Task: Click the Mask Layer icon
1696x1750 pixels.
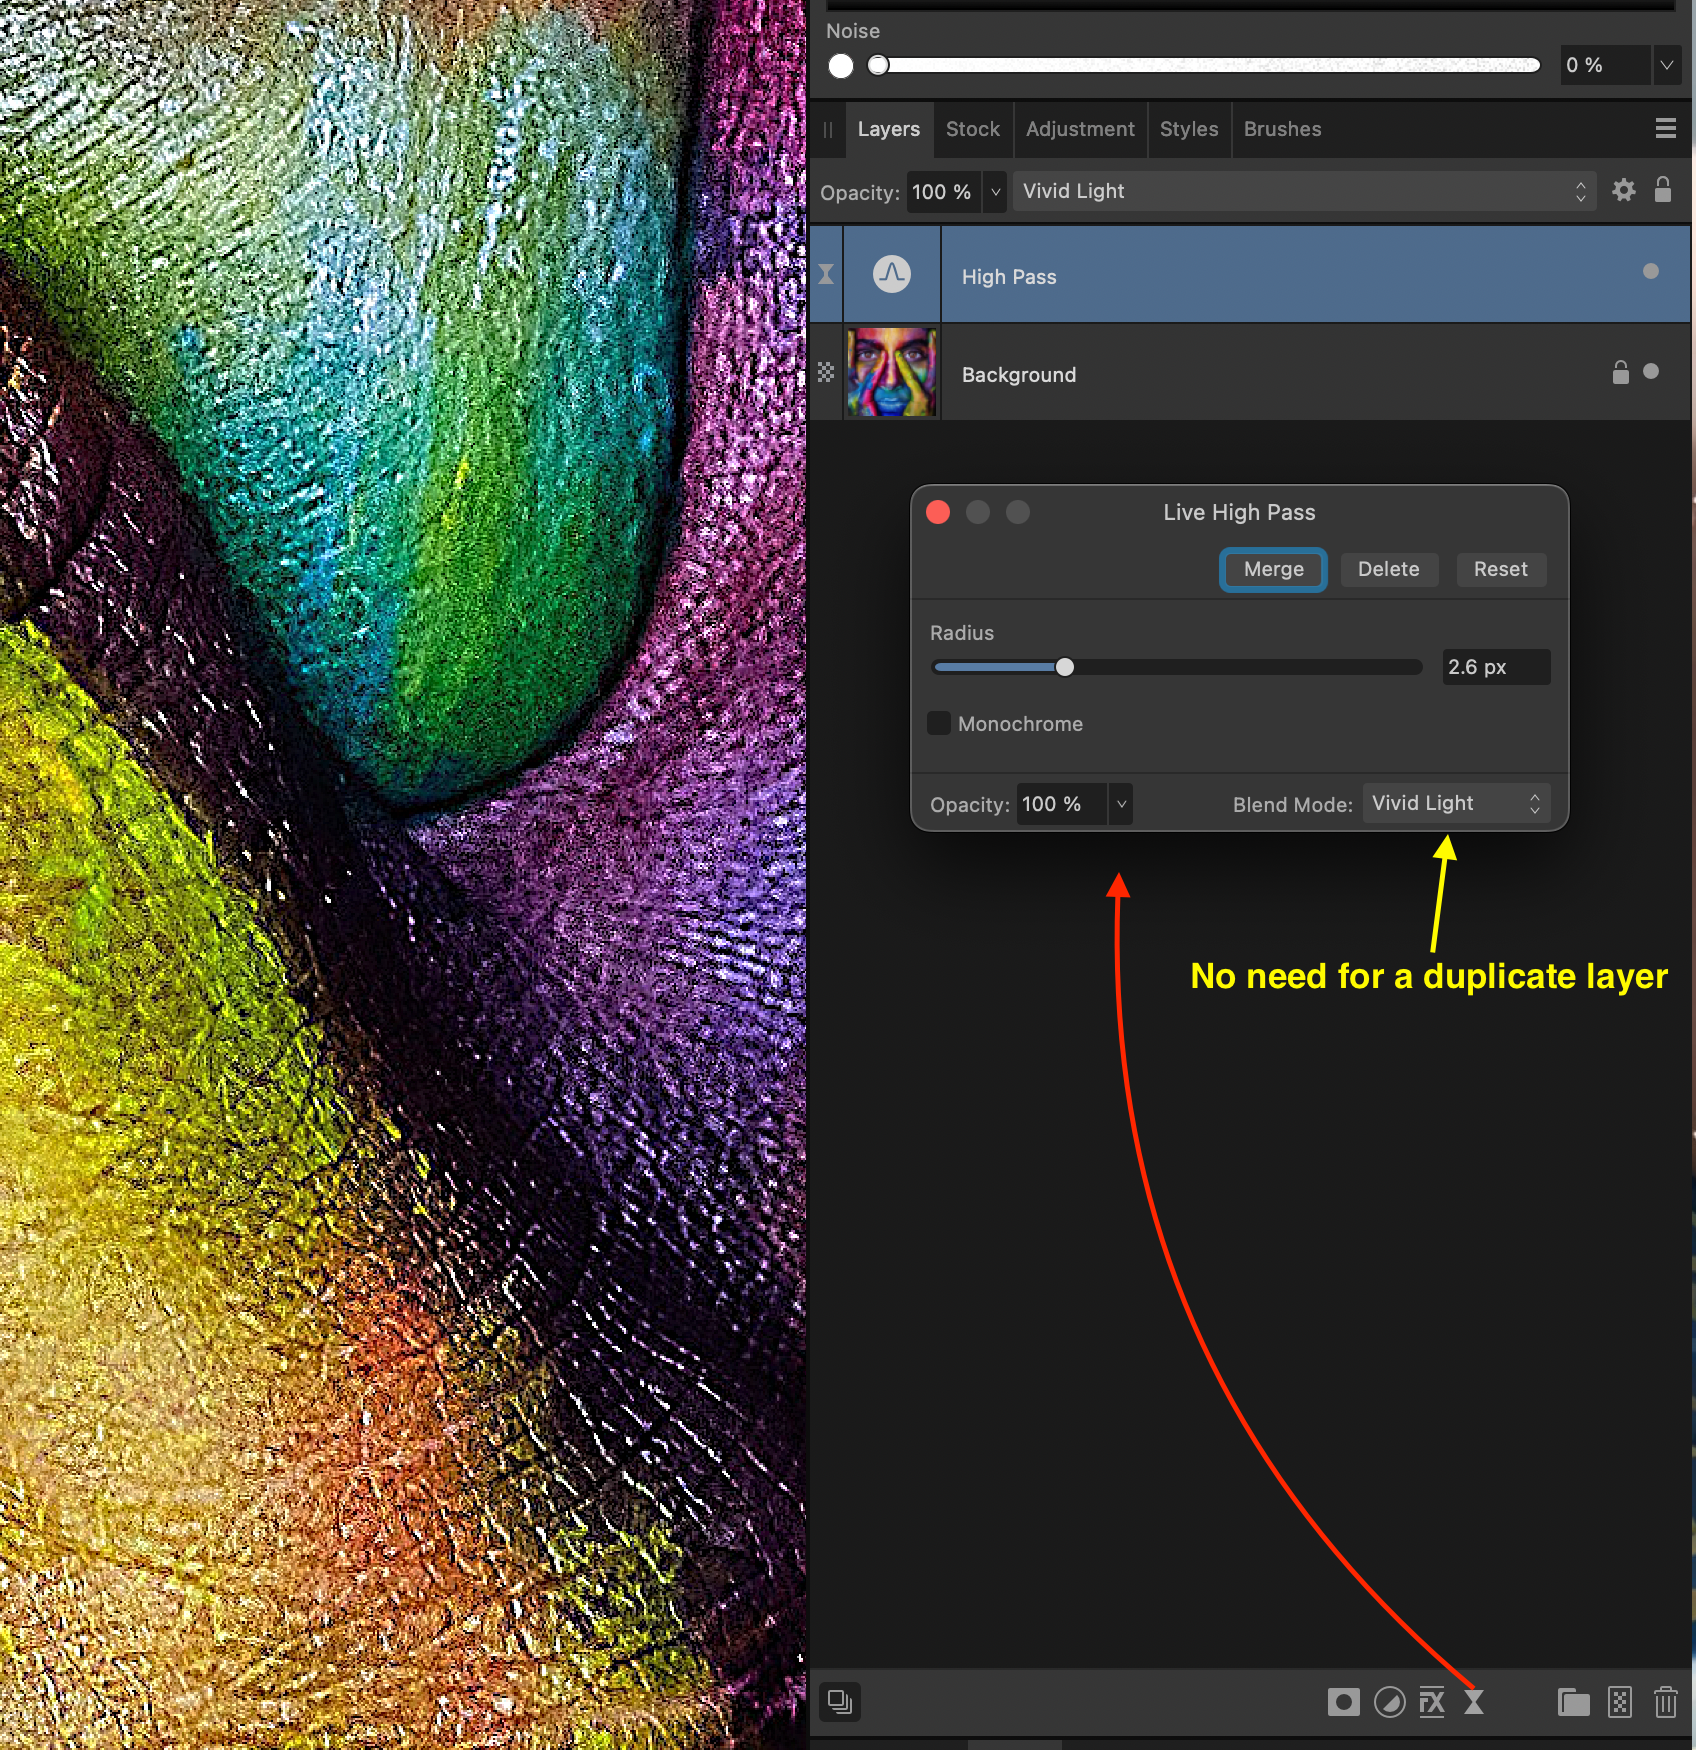Action: [x=1343, y=1701]
